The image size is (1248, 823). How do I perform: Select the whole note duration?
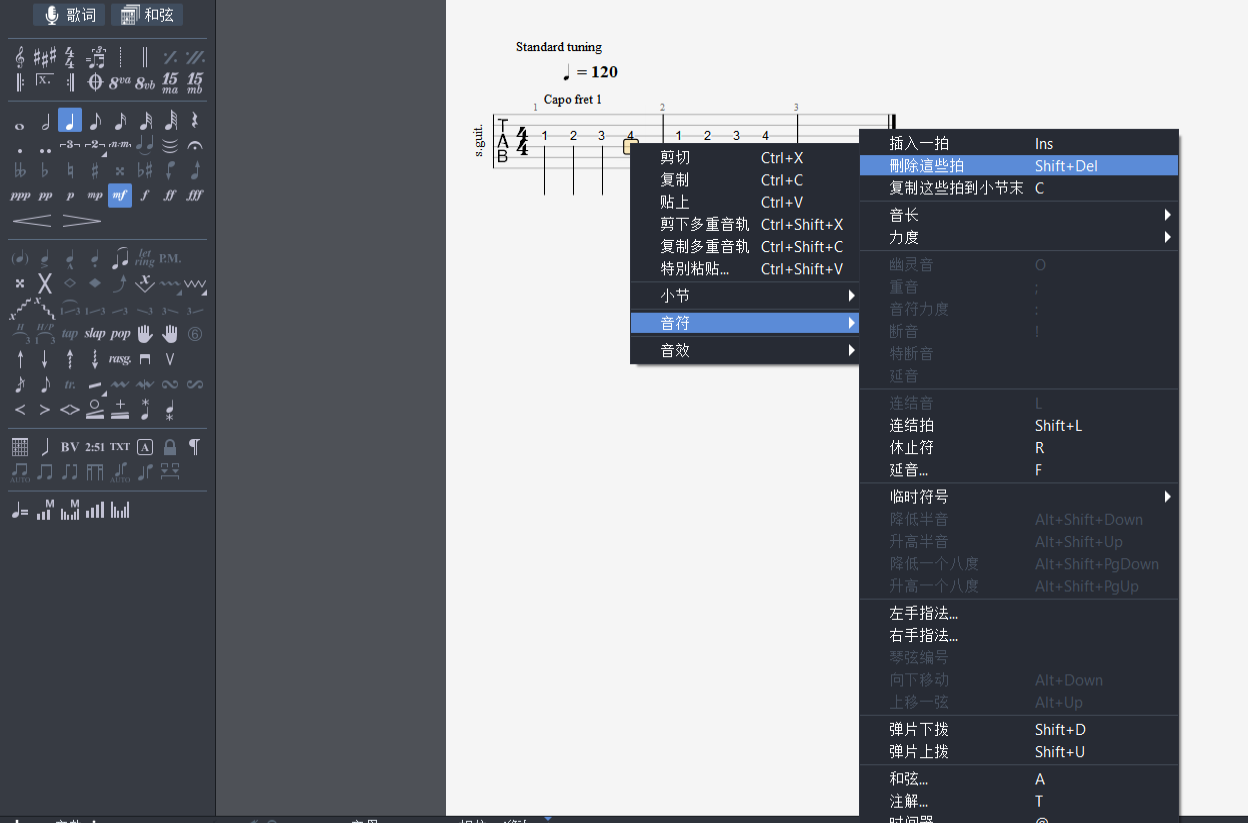click(20, 122)
